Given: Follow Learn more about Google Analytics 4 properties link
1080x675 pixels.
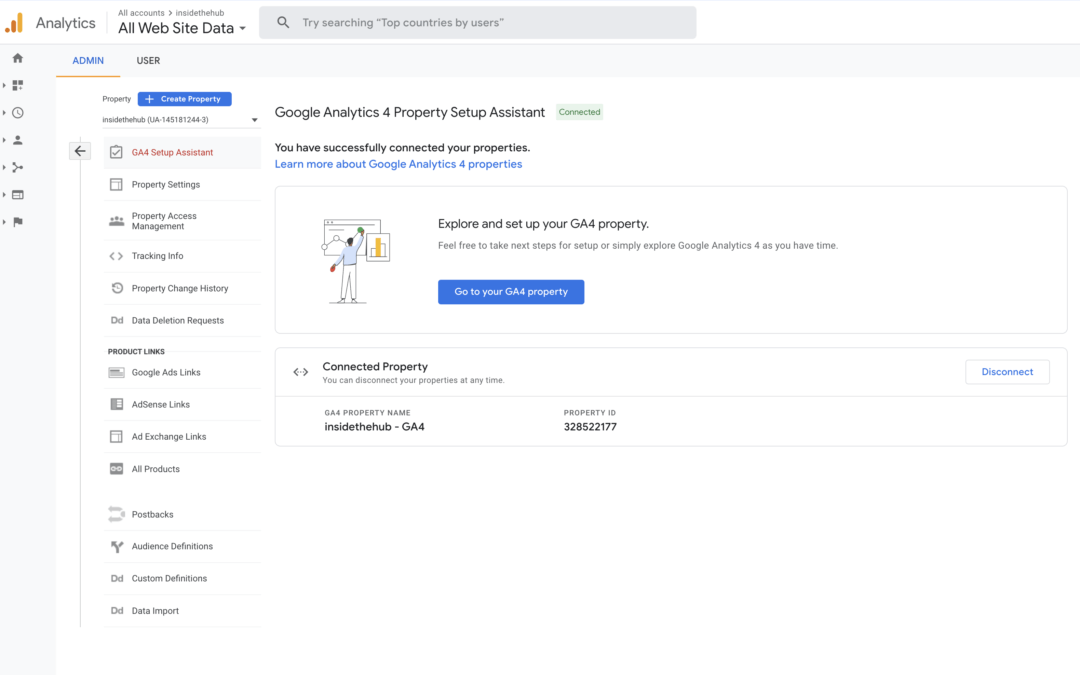Looking at the screenshot, I should click(398, 165).
